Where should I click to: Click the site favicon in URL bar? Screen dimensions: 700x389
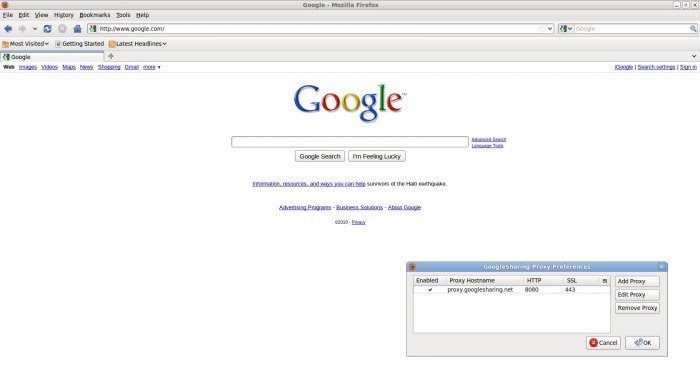click(x=93, y=29)
